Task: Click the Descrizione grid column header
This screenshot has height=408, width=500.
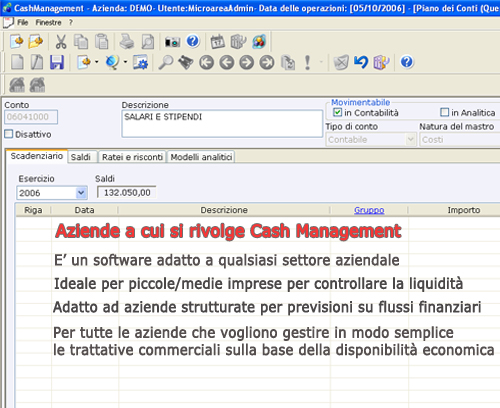Action: [x=224, y=210]
